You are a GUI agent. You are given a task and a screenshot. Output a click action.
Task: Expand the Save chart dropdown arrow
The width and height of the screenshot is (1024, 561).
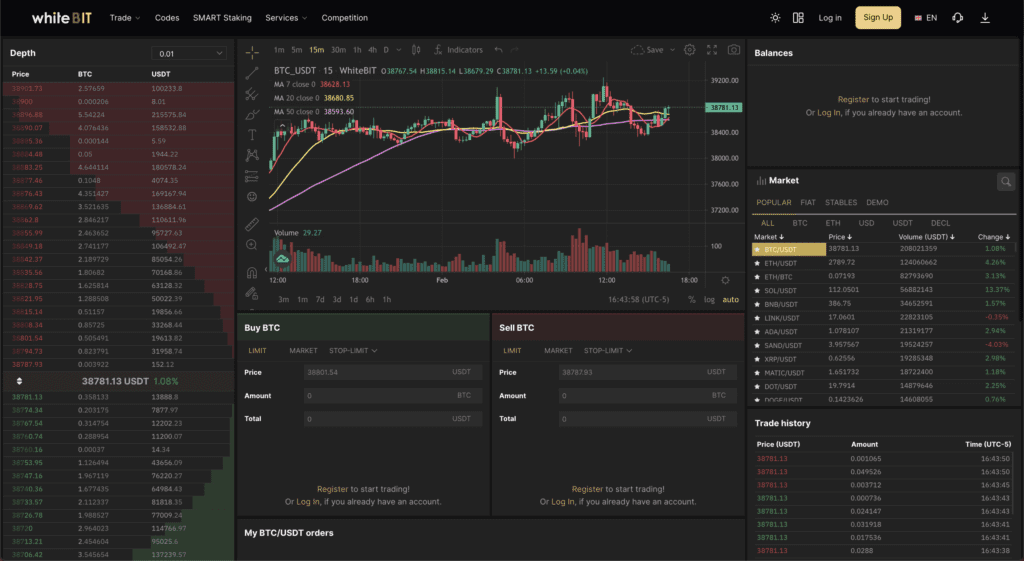click(672, 50)
